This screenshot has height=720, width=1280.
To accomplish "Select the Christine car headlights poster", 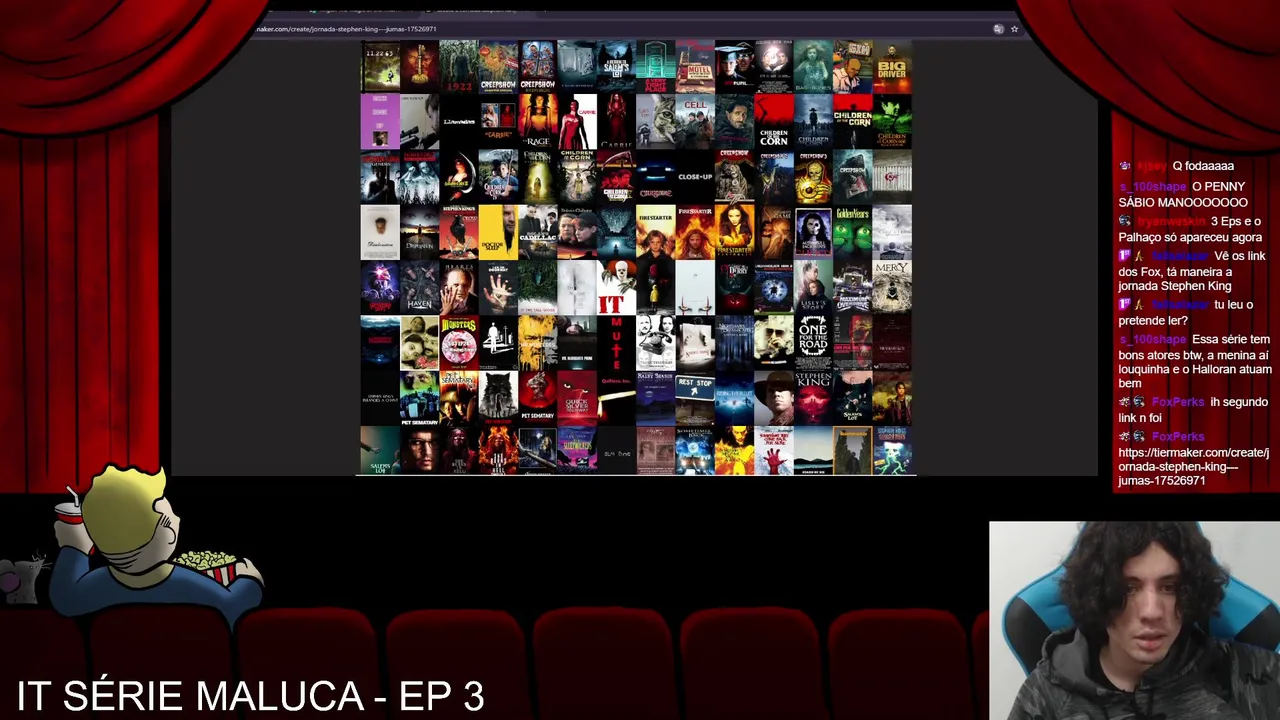I will pyautogui.click(x=655, y=177).
